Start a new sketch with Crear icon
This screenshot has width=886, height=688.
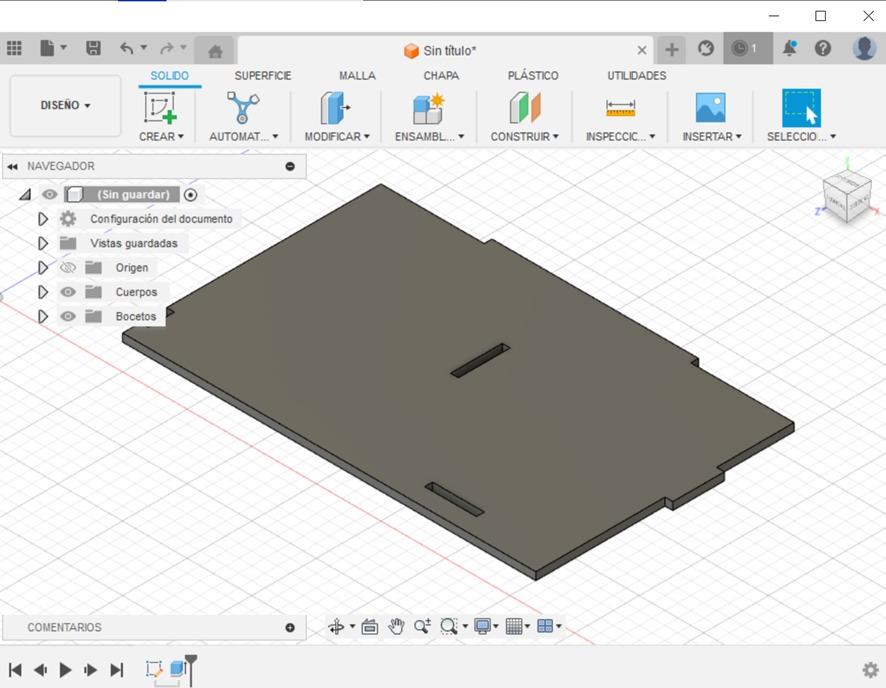[x=160, y=107]
